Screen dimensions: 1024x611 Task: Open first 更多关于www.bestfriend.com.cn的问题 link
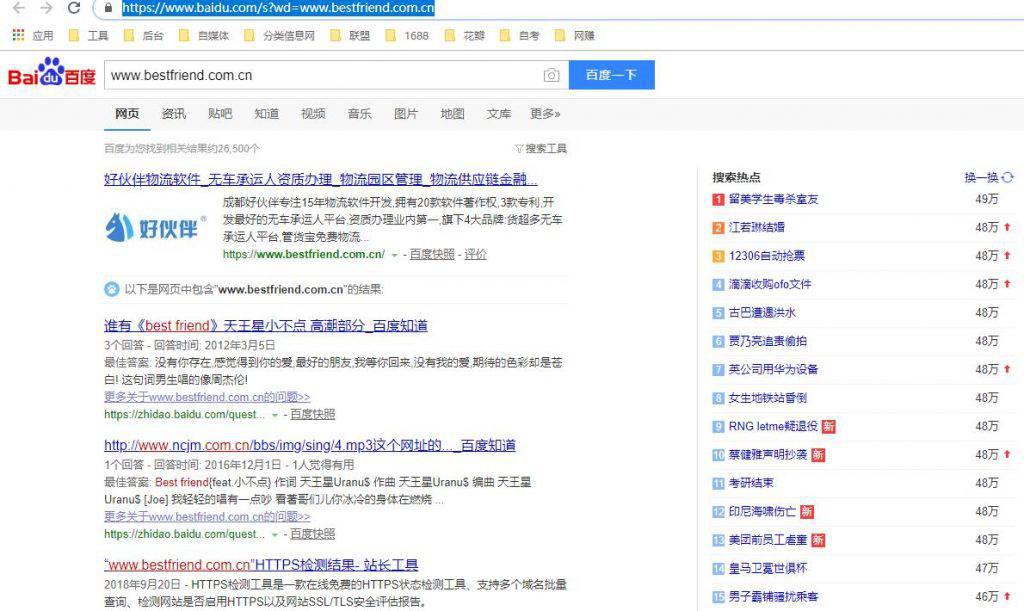click(207, 397)
